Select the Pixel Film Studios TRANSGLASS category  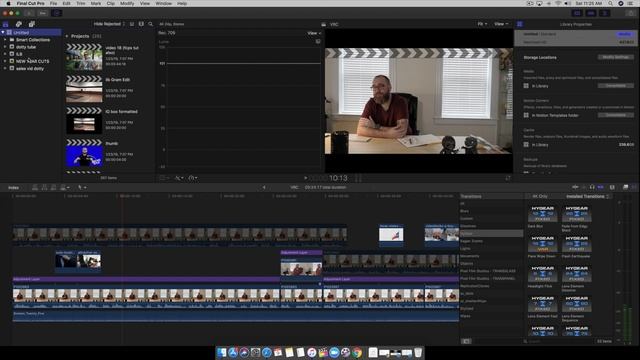[x=488, y=271]
